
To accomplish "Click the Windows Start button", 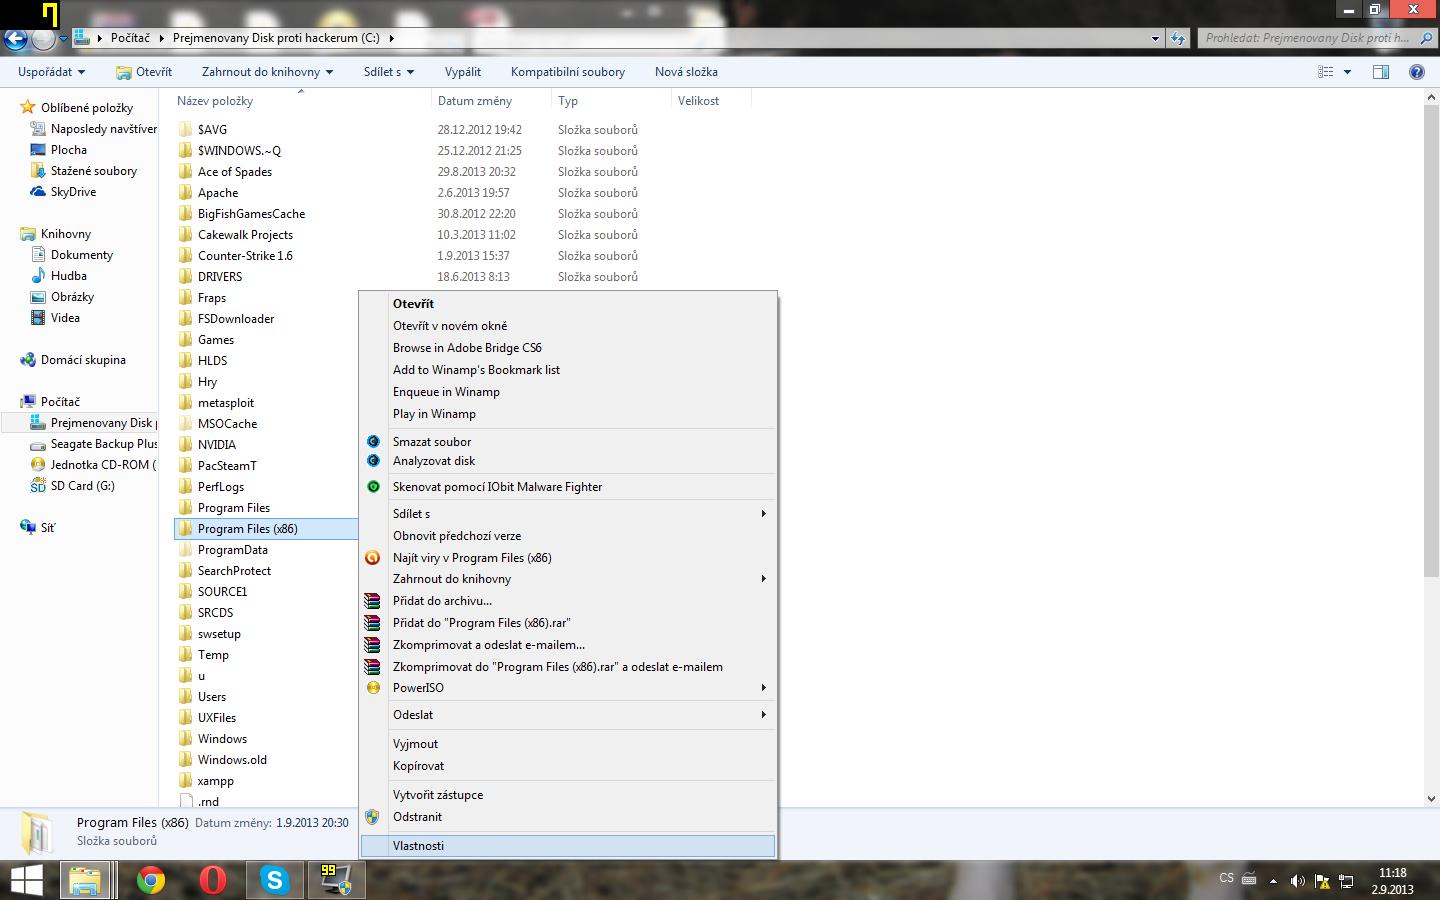I will pyautogui.click(x=25, y=880).
